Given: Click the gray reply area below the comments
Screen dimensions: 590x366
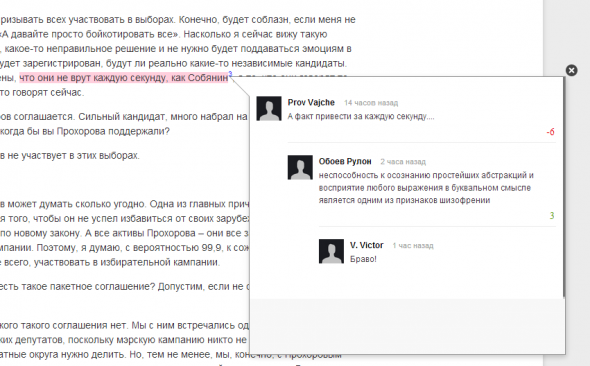Looking at the screenshot, I should pos(407,326).
